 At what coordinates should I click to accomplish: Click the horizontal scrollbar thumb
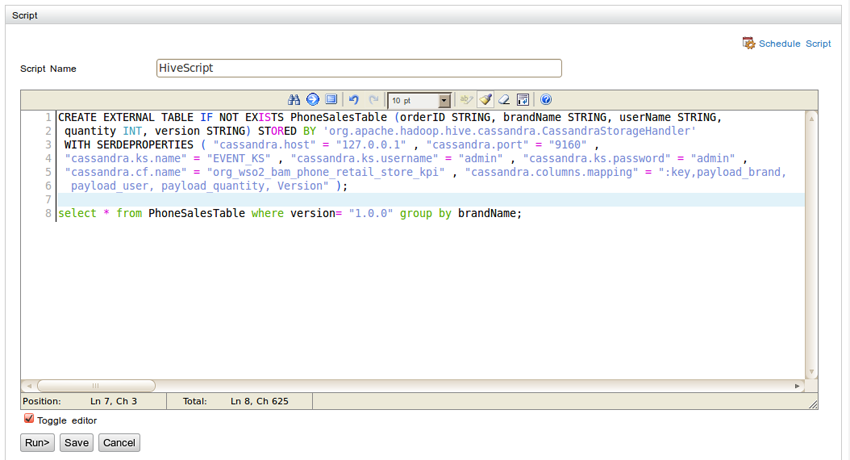96,386
